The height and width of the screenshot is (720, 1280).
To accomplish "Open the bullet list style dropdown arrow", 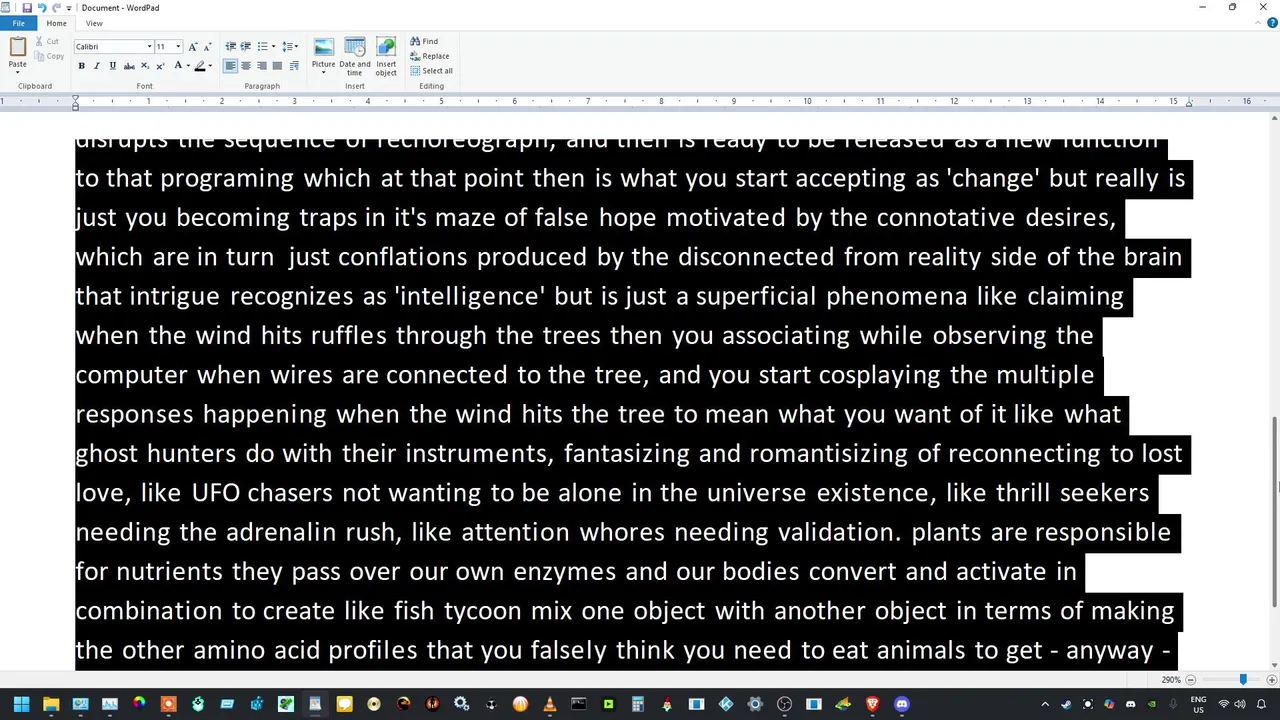I will pyautogui.click(x=271, y=47).
